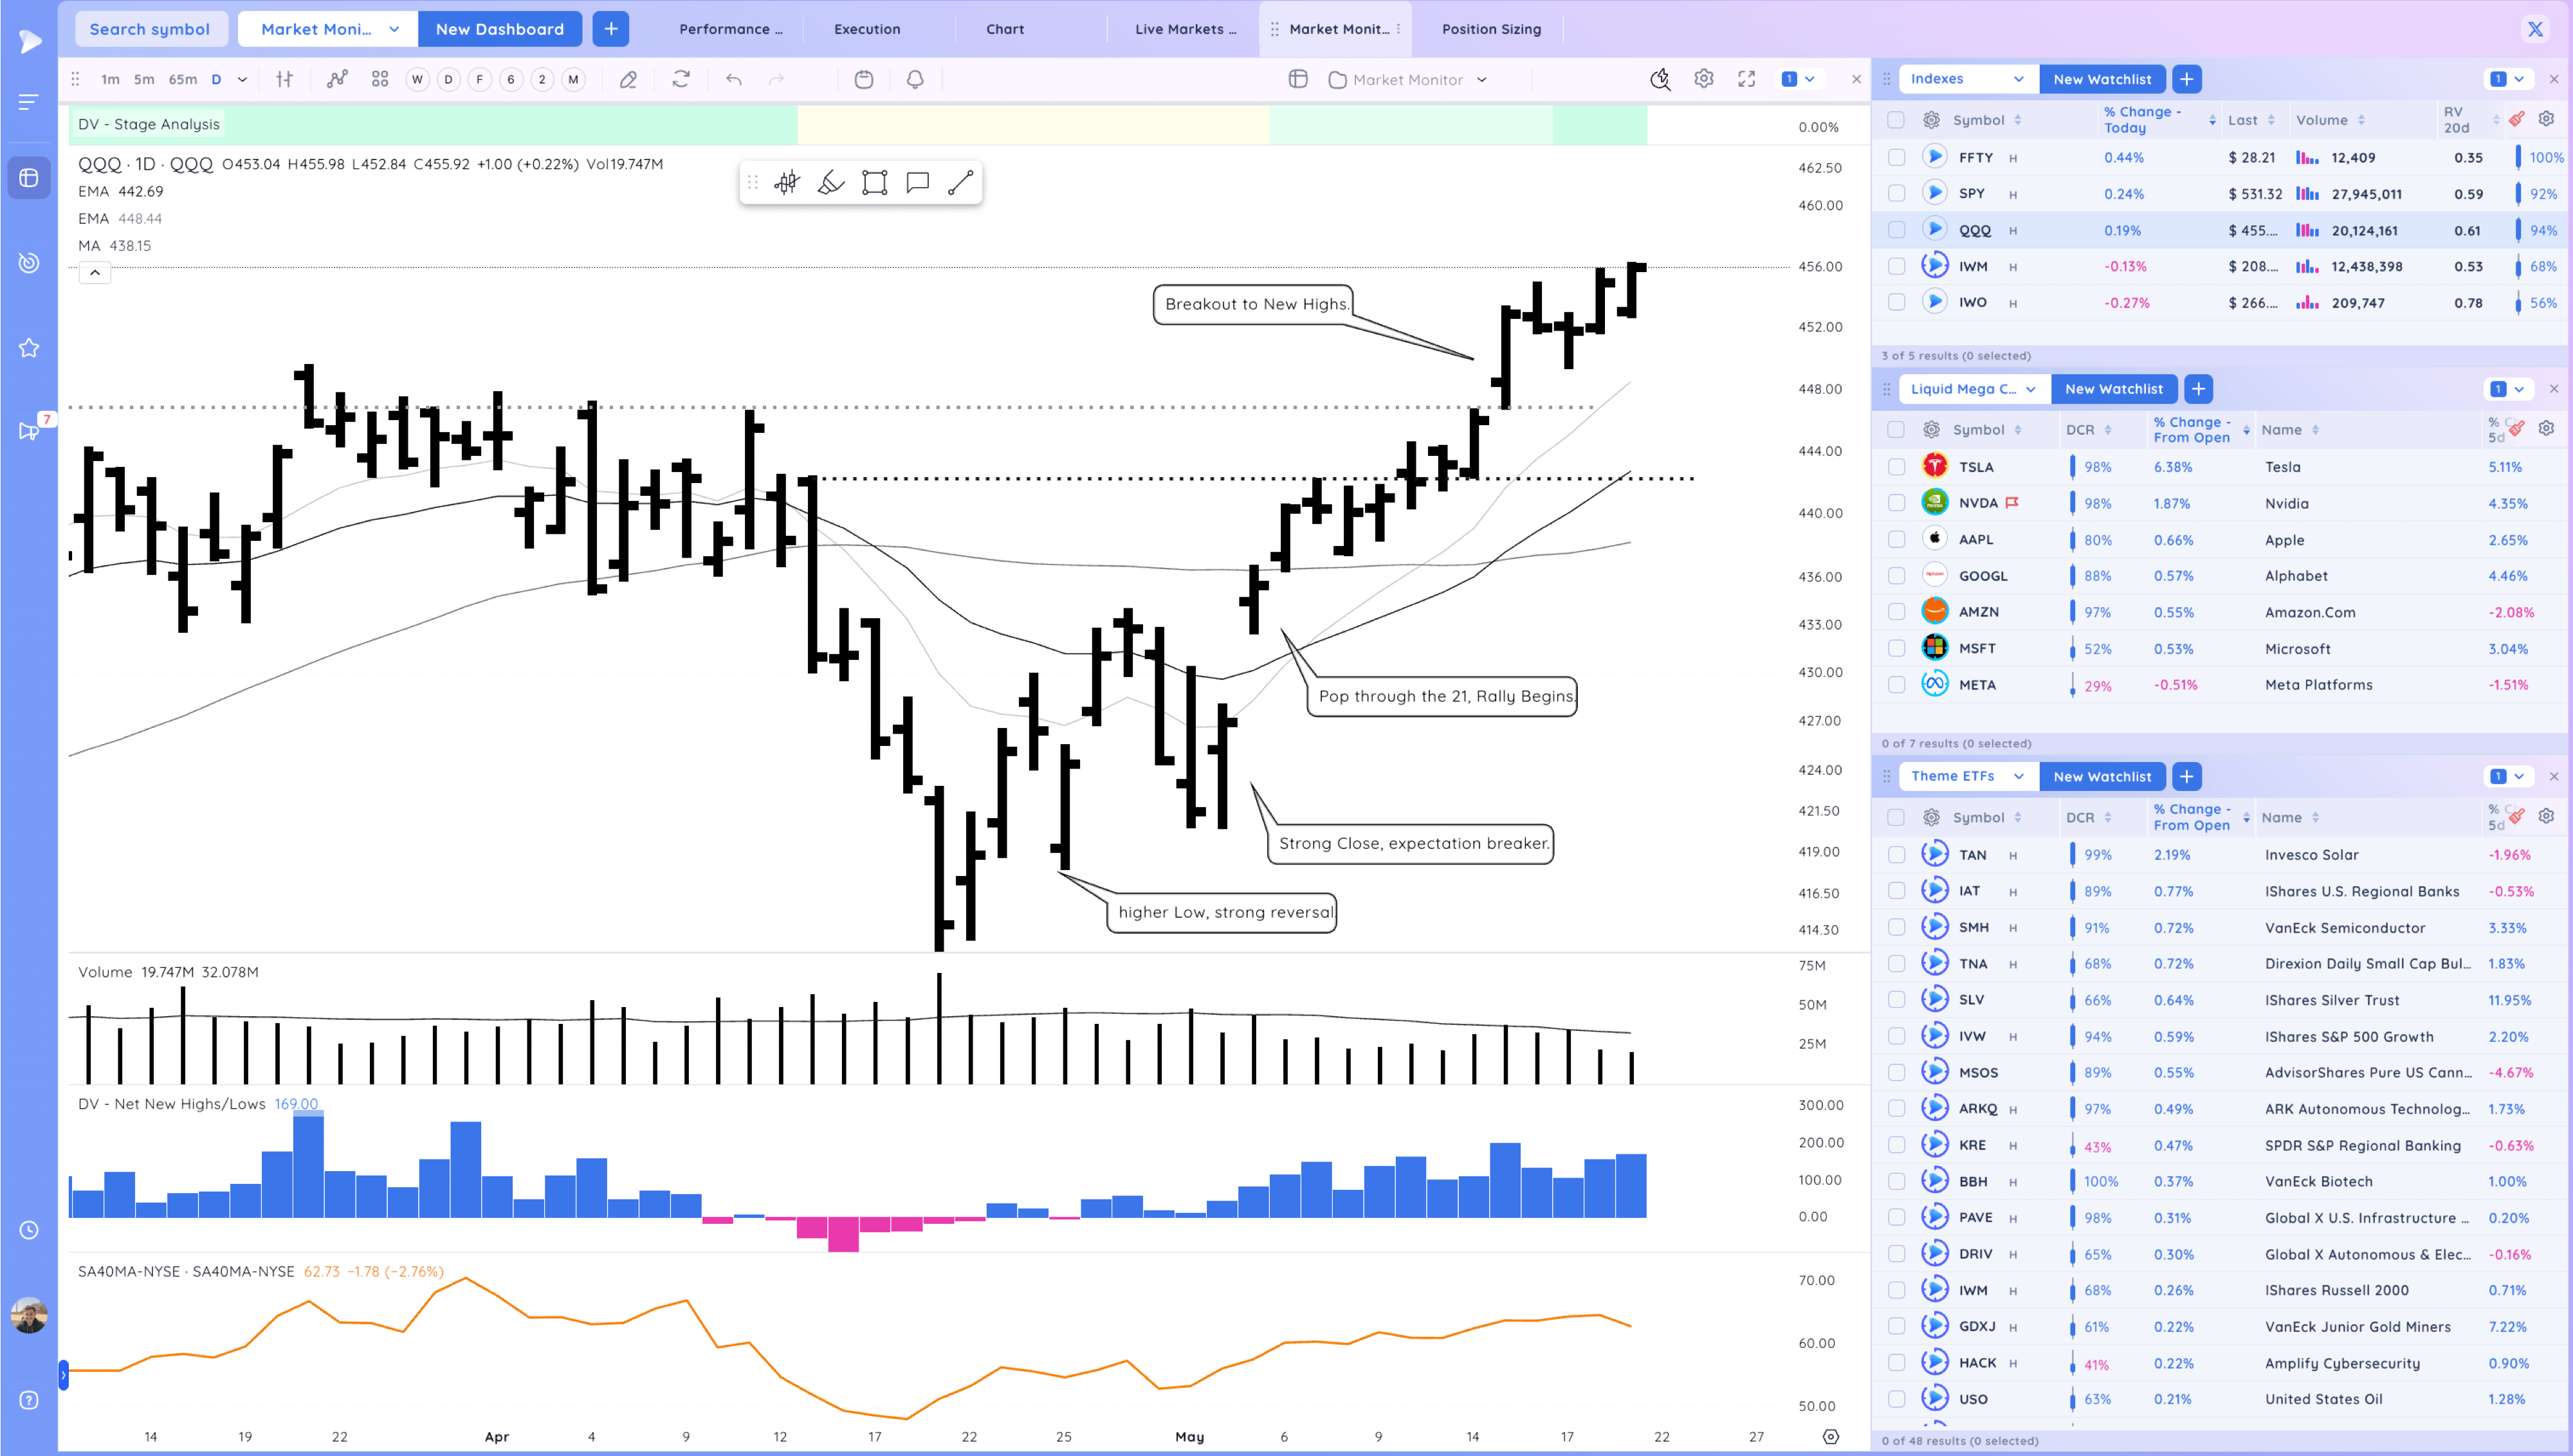Check the NVDA row checkbox

[1896, 503]
